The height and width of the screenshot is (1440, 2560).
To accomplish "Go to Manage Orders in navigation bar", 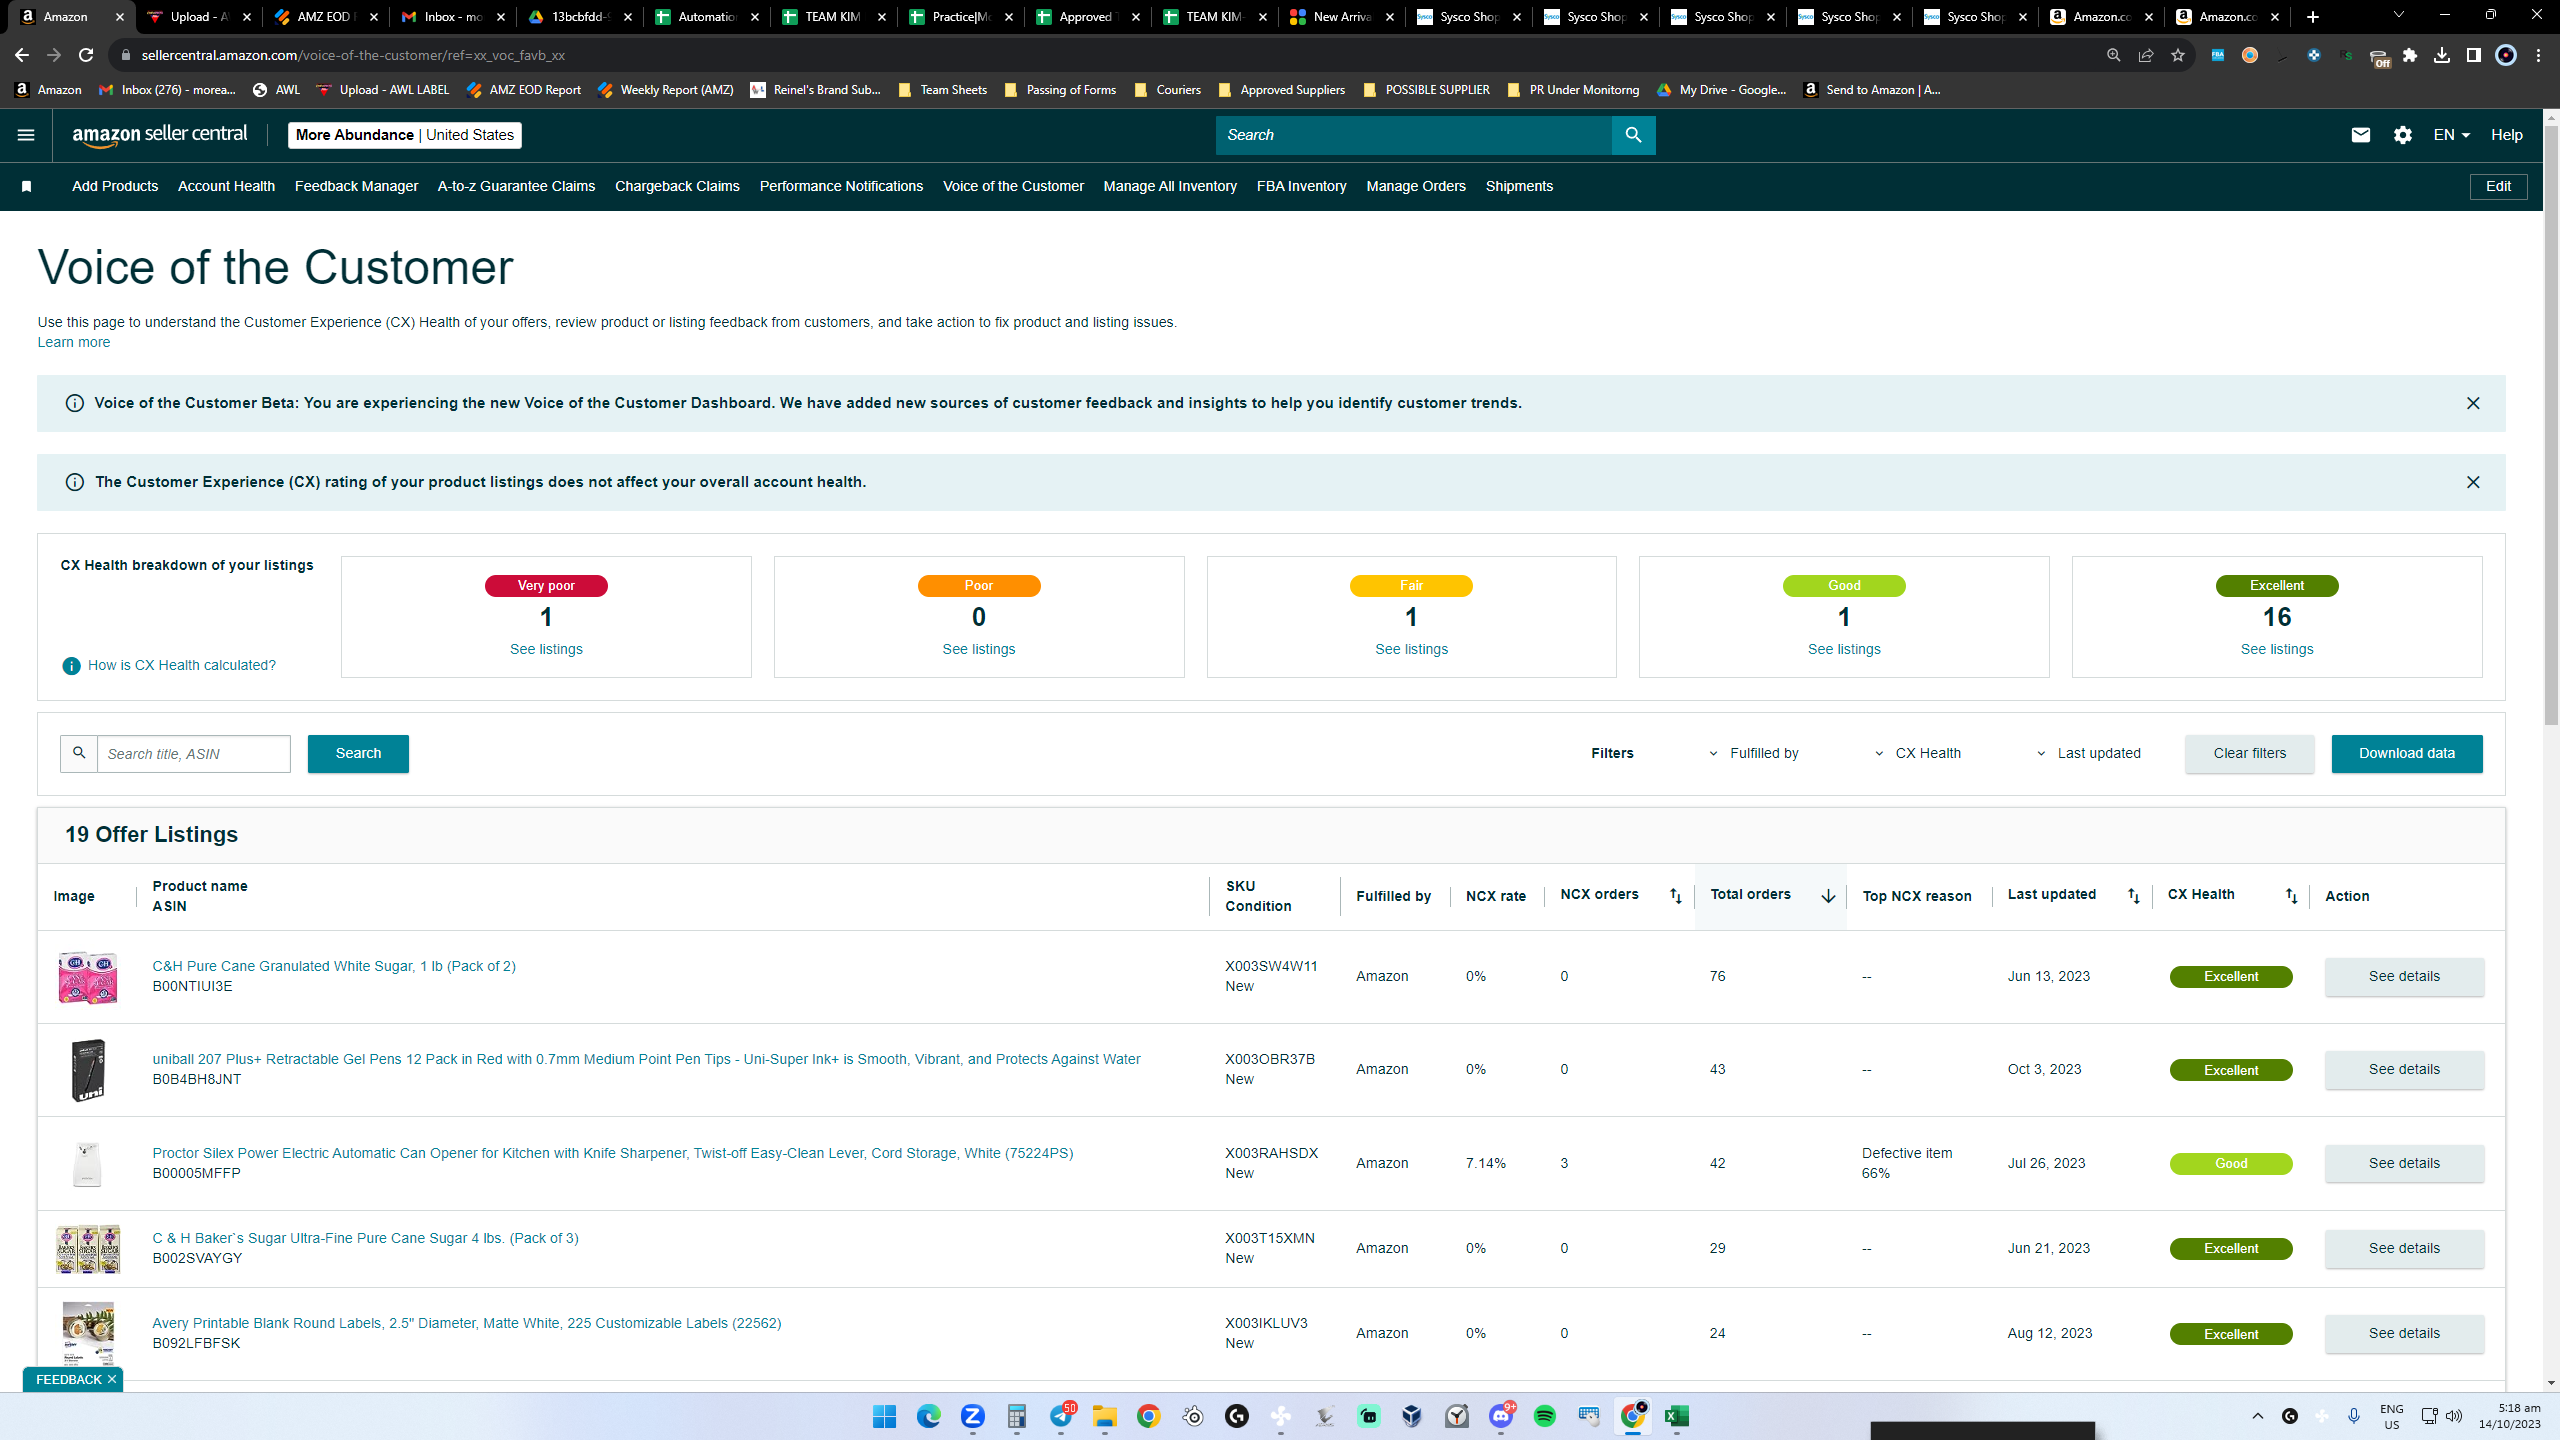I will 1416,187.
